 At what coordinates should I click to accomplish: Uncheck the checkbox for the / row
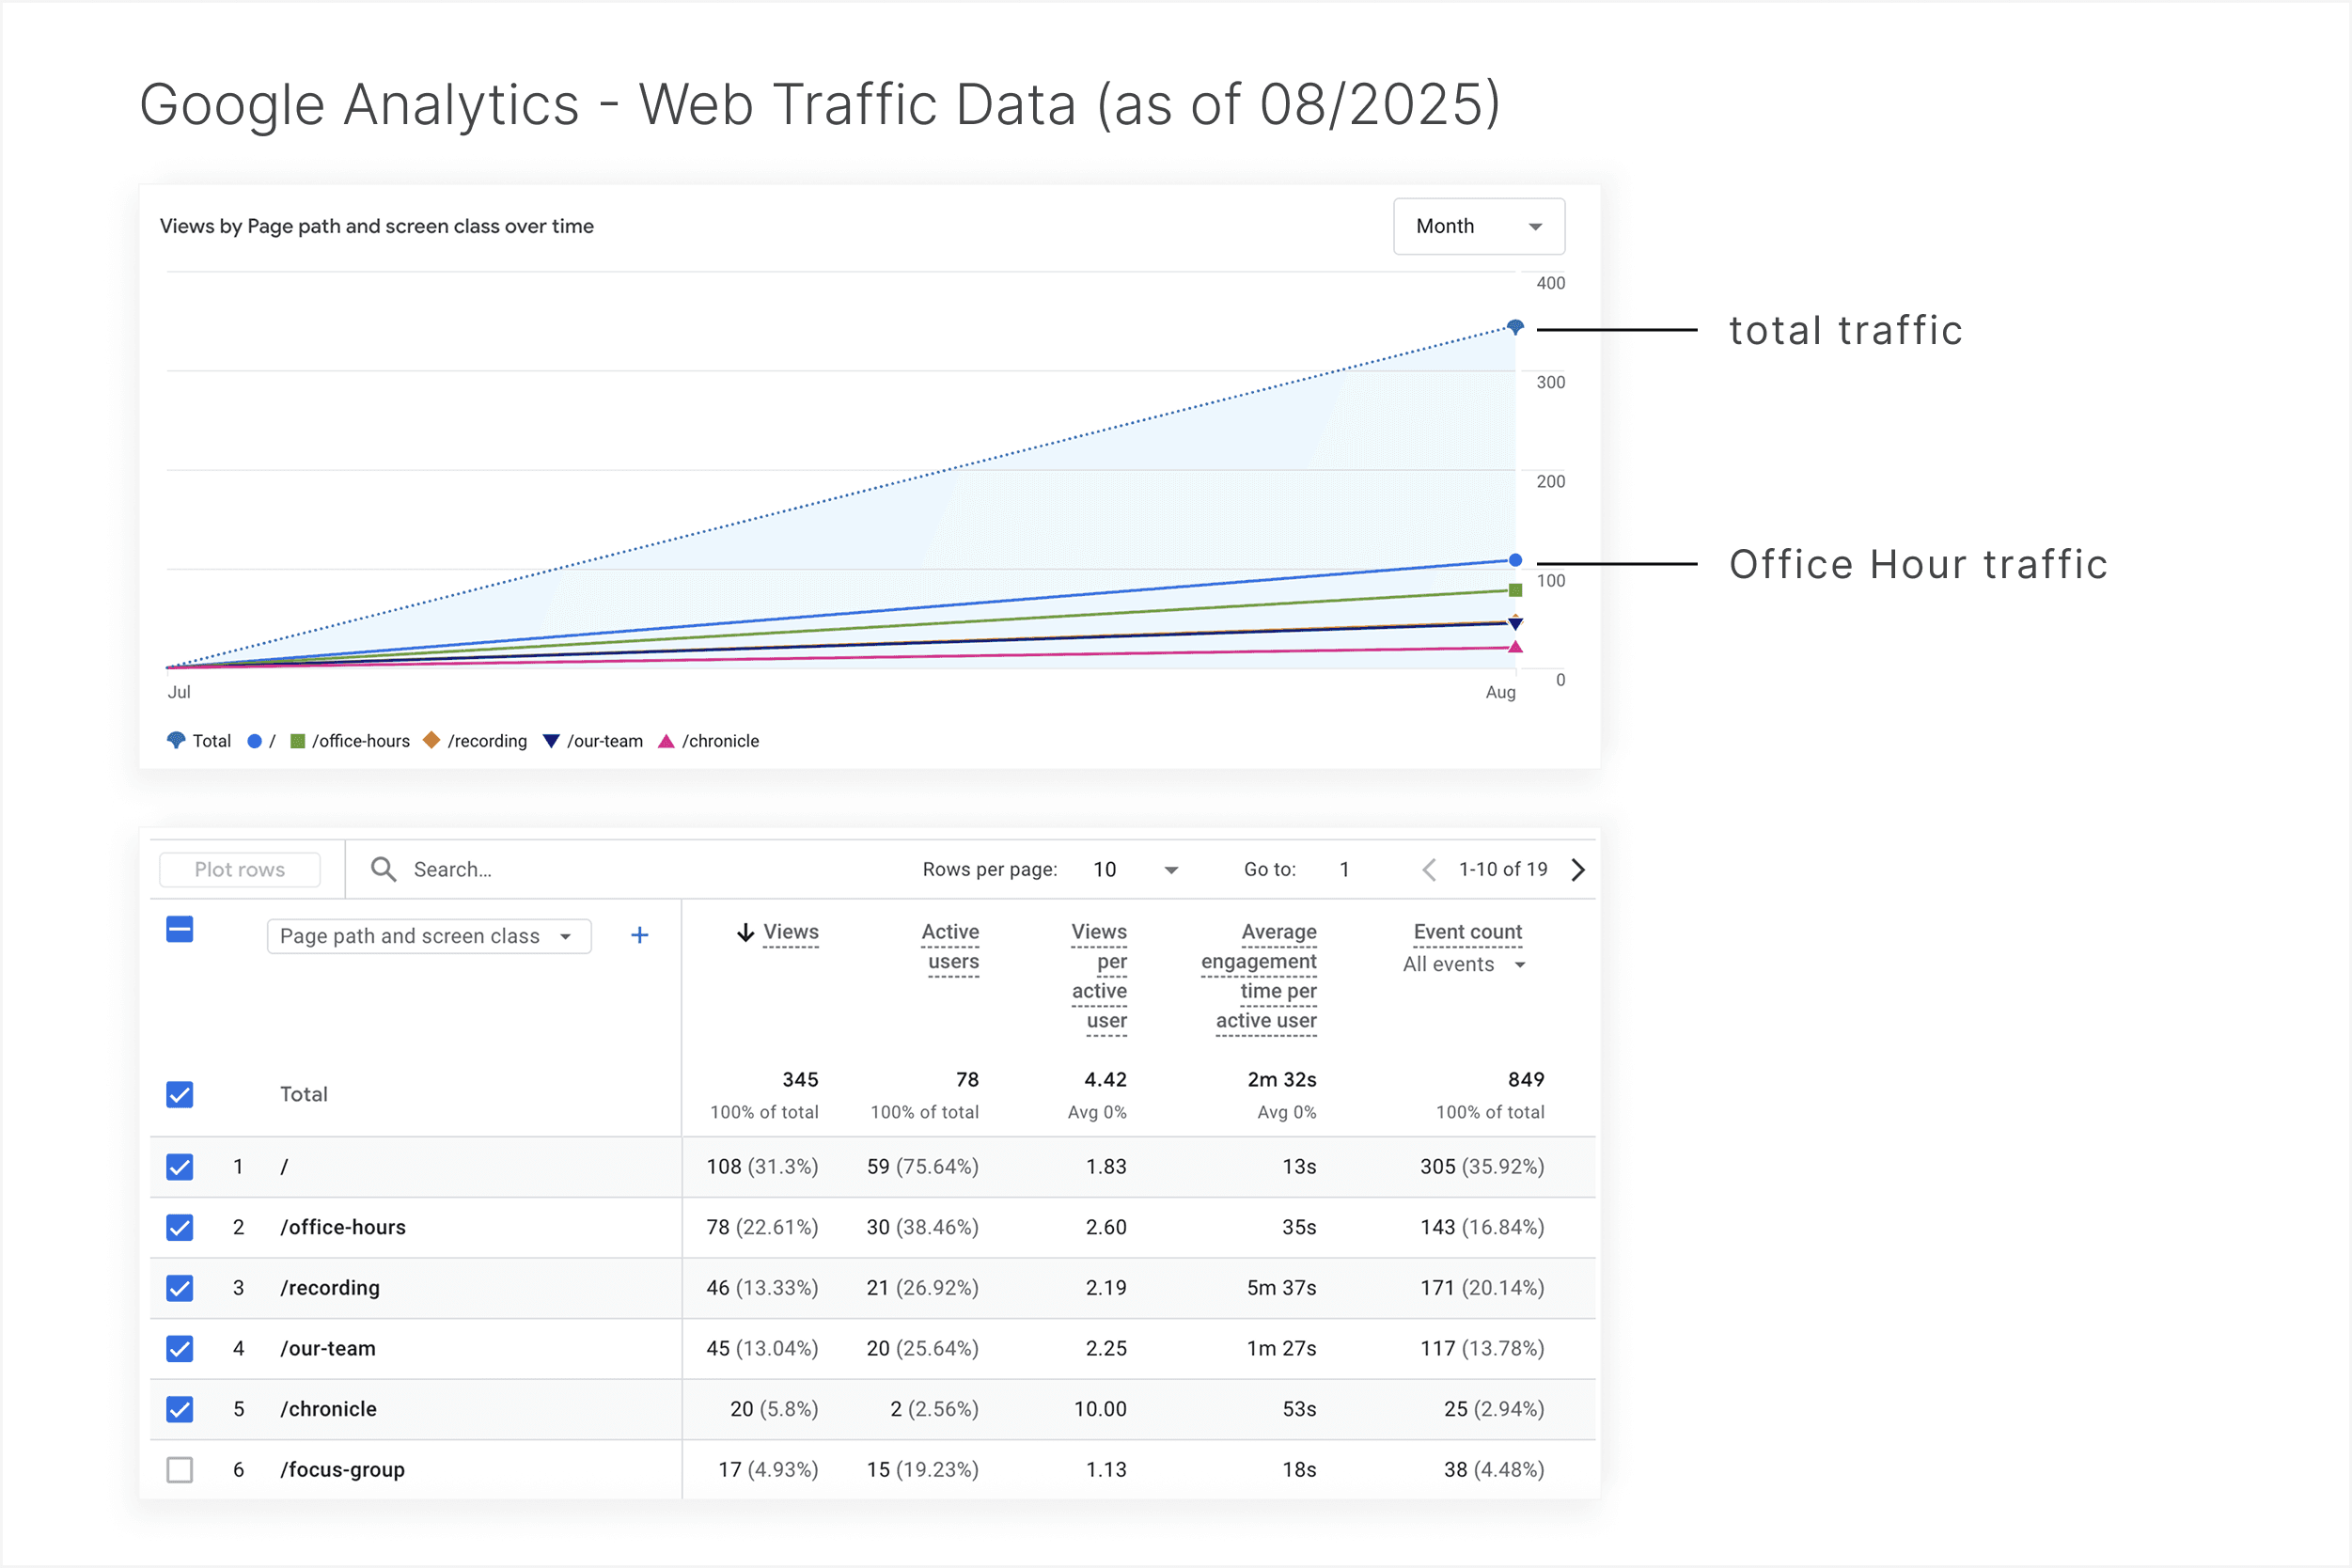pyautogui.click(x=180, y=1167)
